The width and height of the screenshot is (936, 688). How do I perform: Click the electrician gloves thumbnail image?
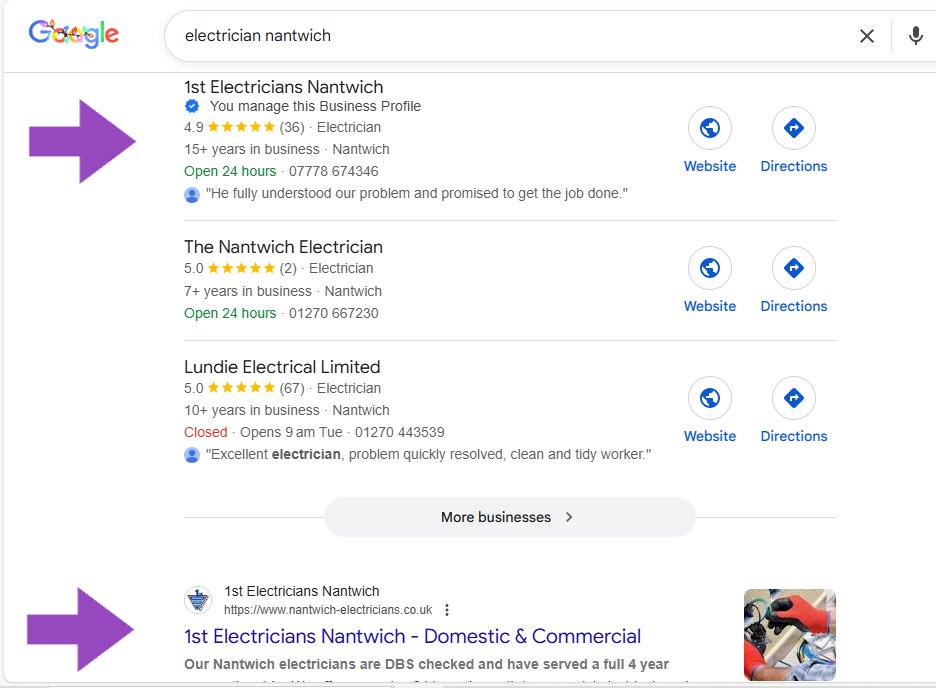tap(789, 634)
